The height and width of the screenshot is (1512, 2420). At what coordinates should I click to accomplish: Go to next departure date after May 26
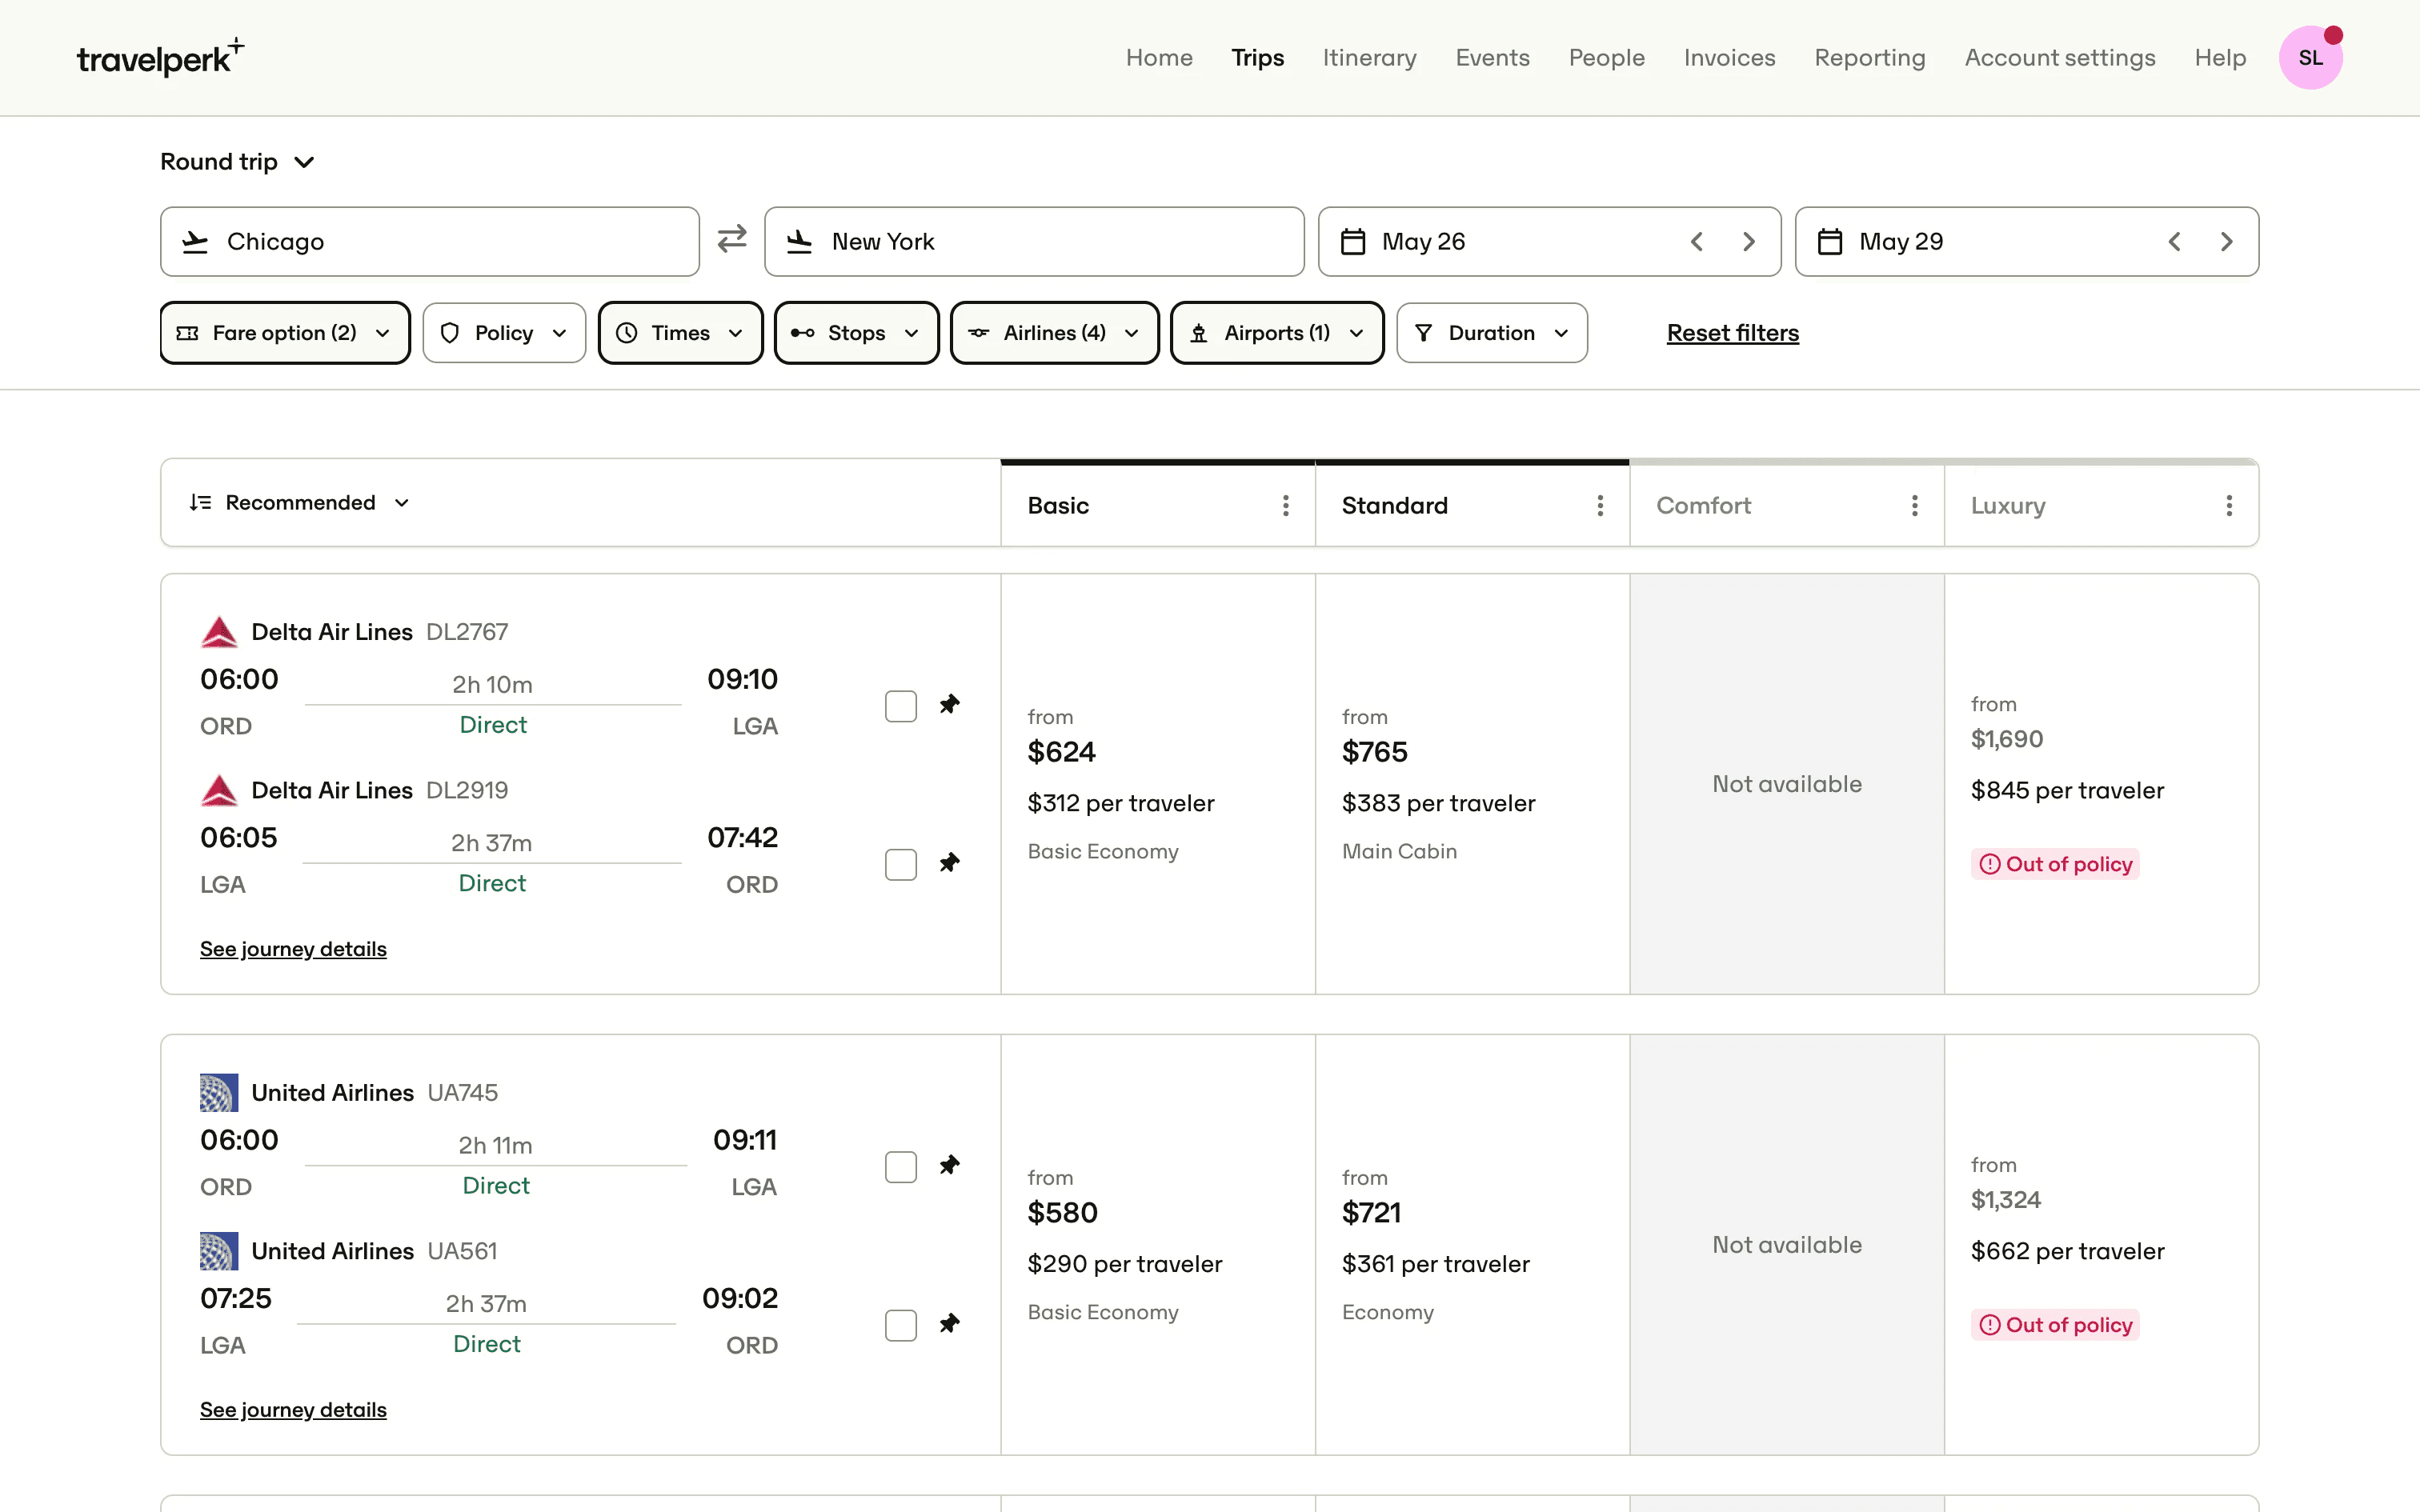pyautogui.click(x=1749, y=242)
